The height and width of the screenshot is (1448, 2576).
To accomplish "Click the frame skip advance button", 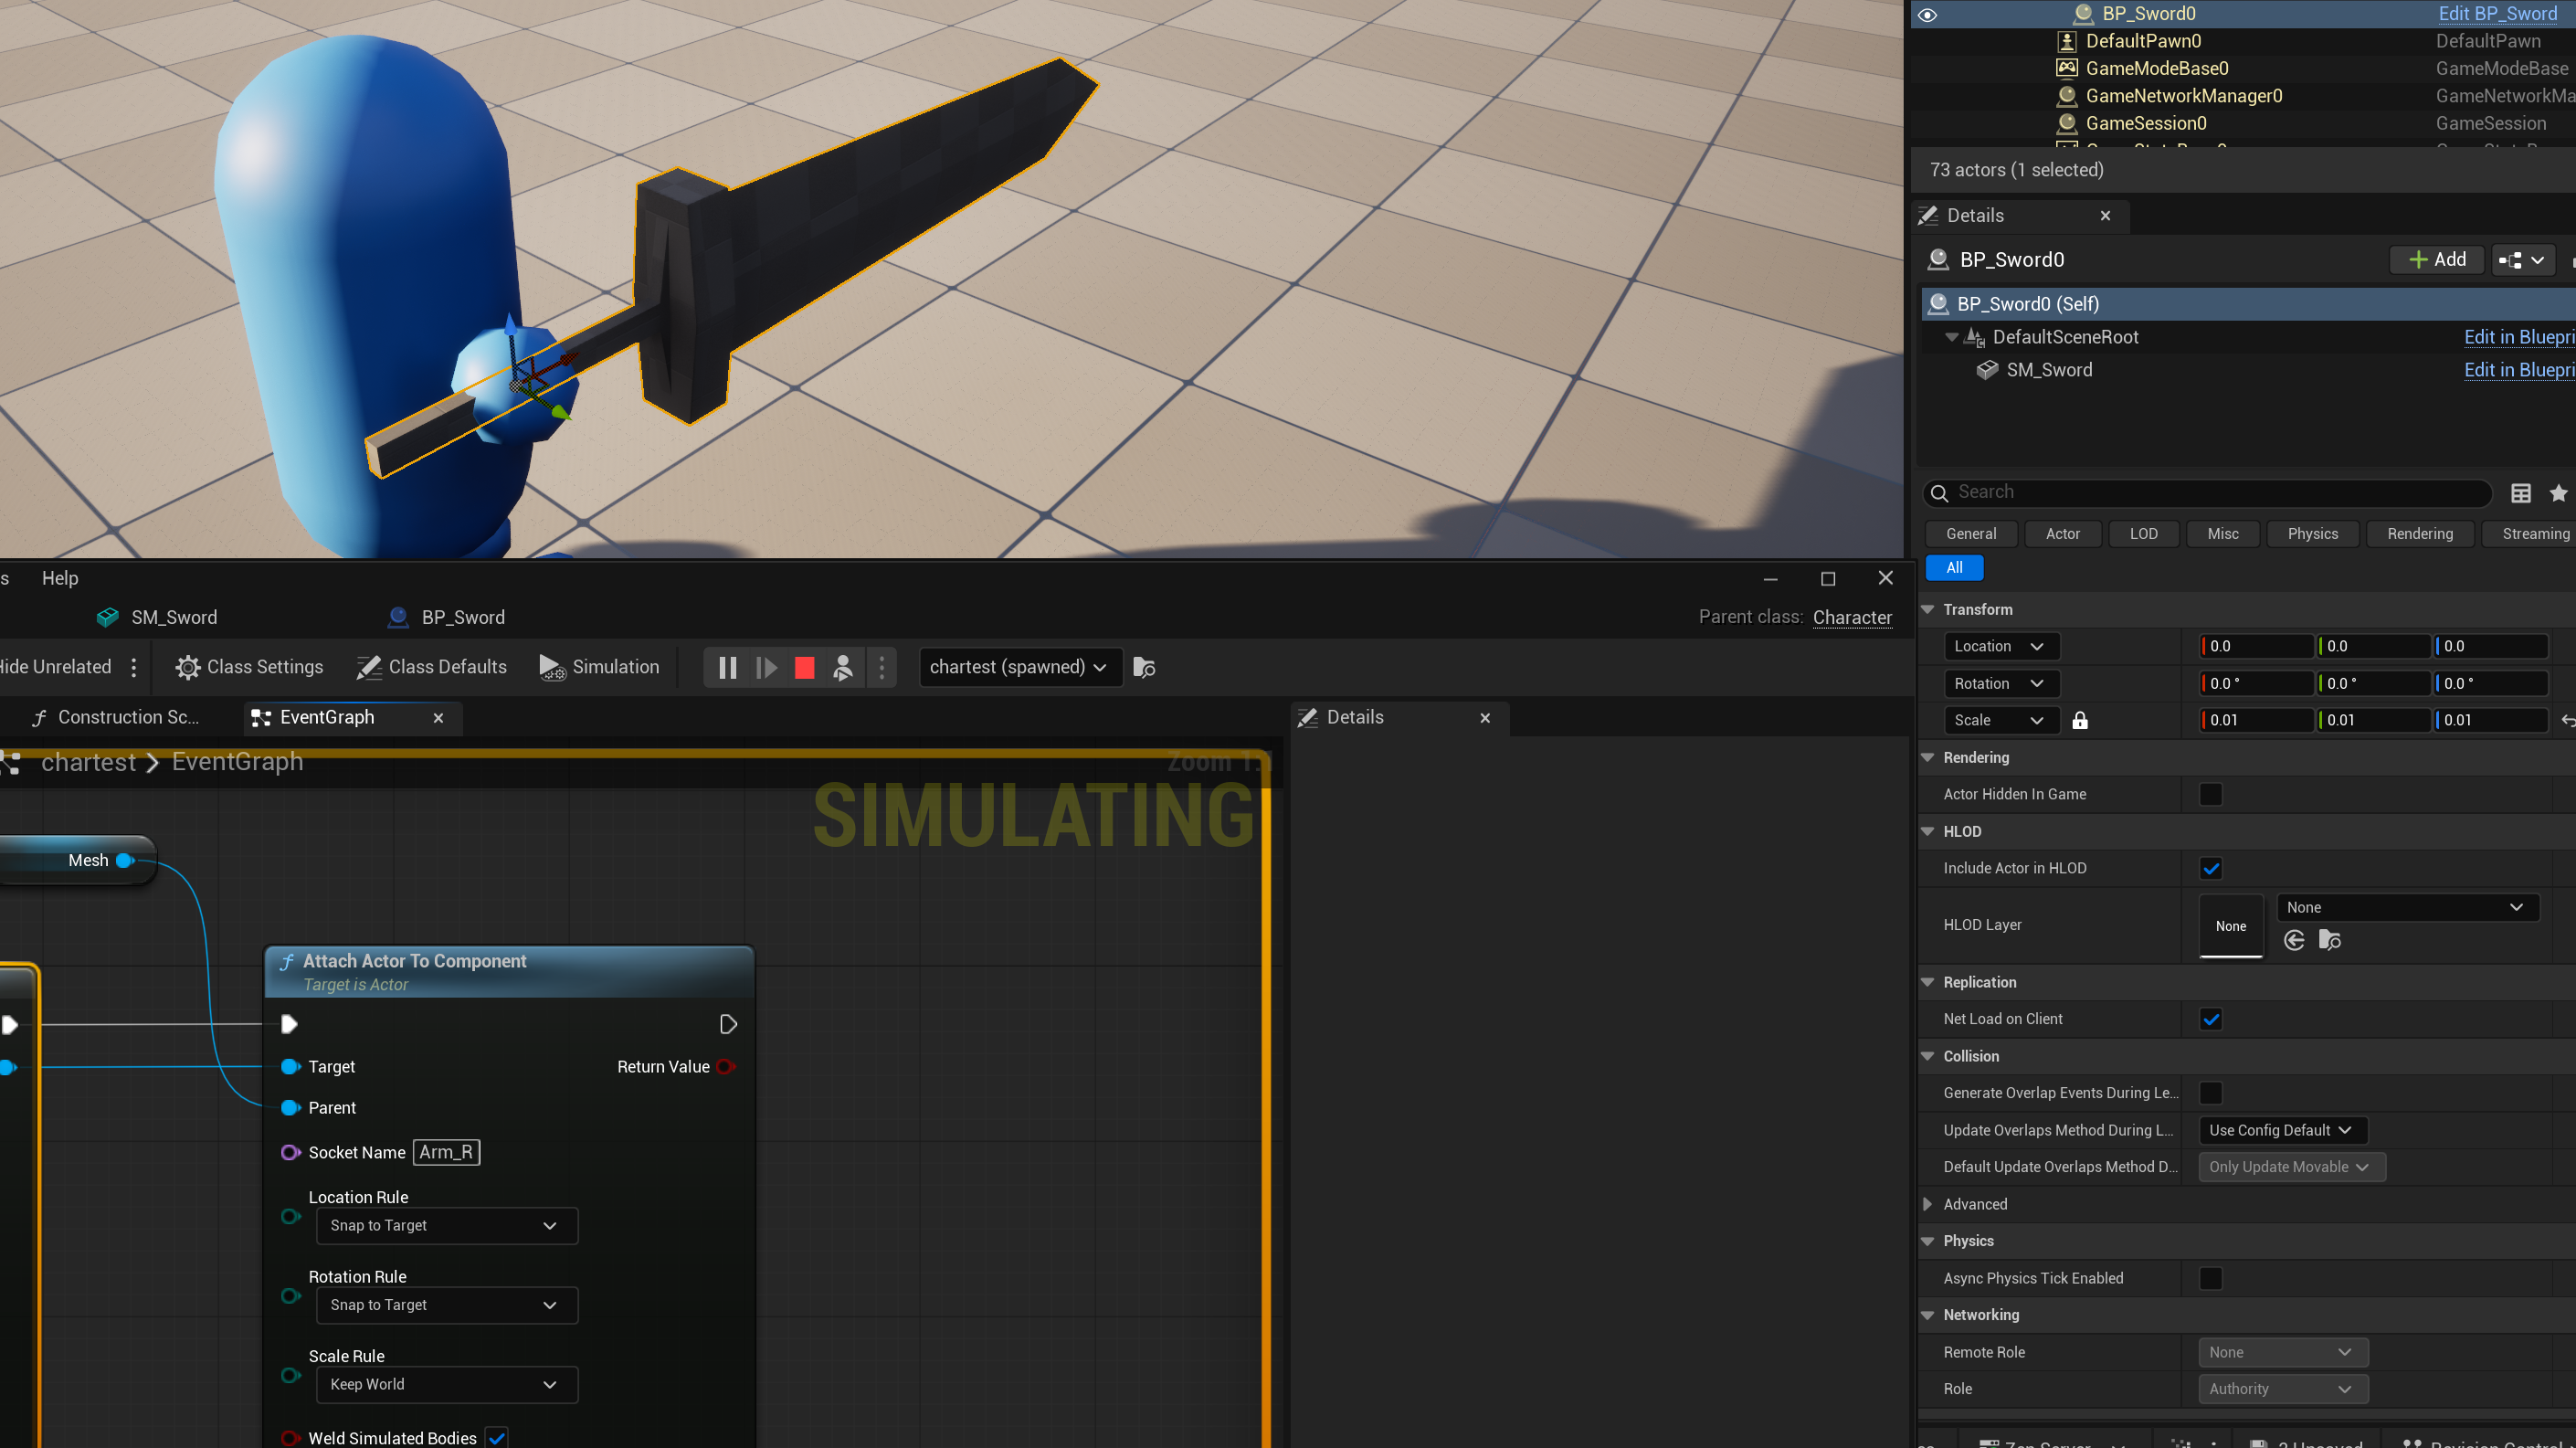I will coord(766,667).
